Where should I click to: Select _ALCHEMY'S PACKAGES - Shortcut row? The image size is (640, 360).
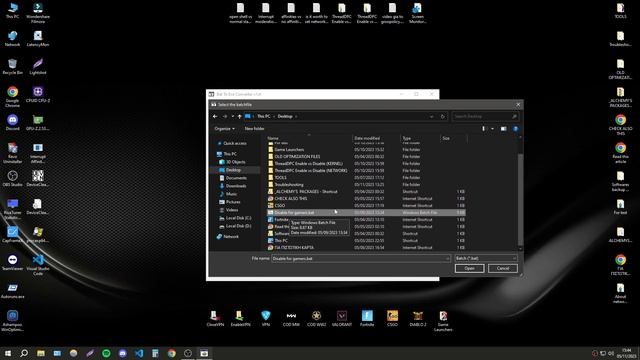[366, 191]
